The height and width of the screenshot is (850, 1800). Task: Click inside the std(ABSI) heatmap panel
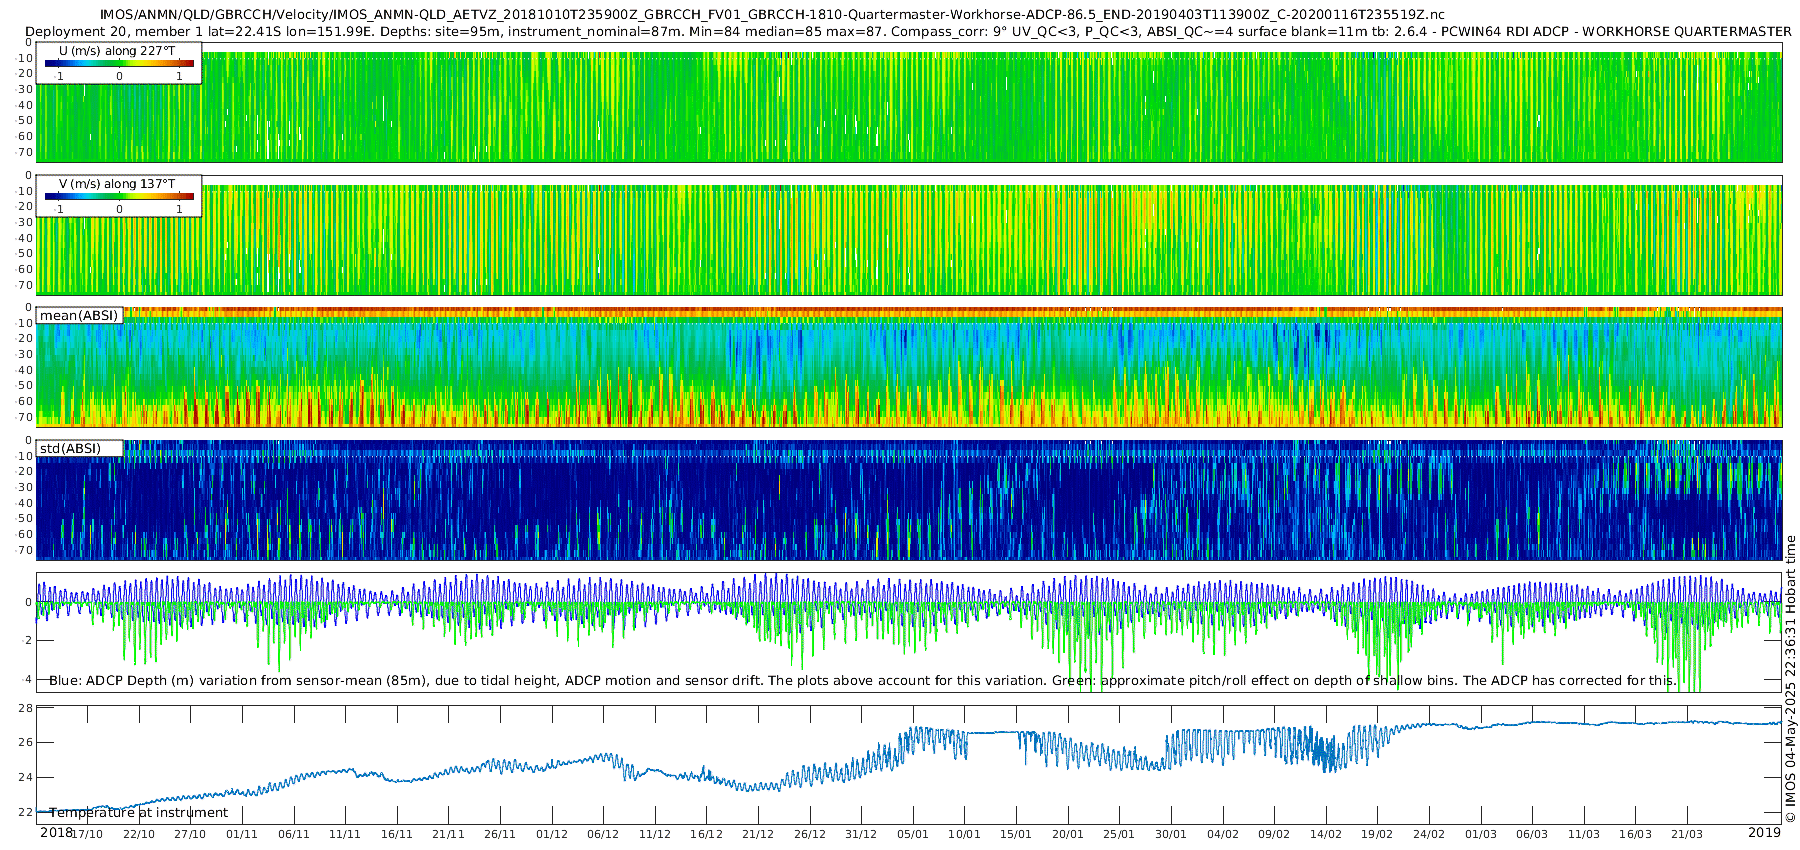click(x=909, y=500)
